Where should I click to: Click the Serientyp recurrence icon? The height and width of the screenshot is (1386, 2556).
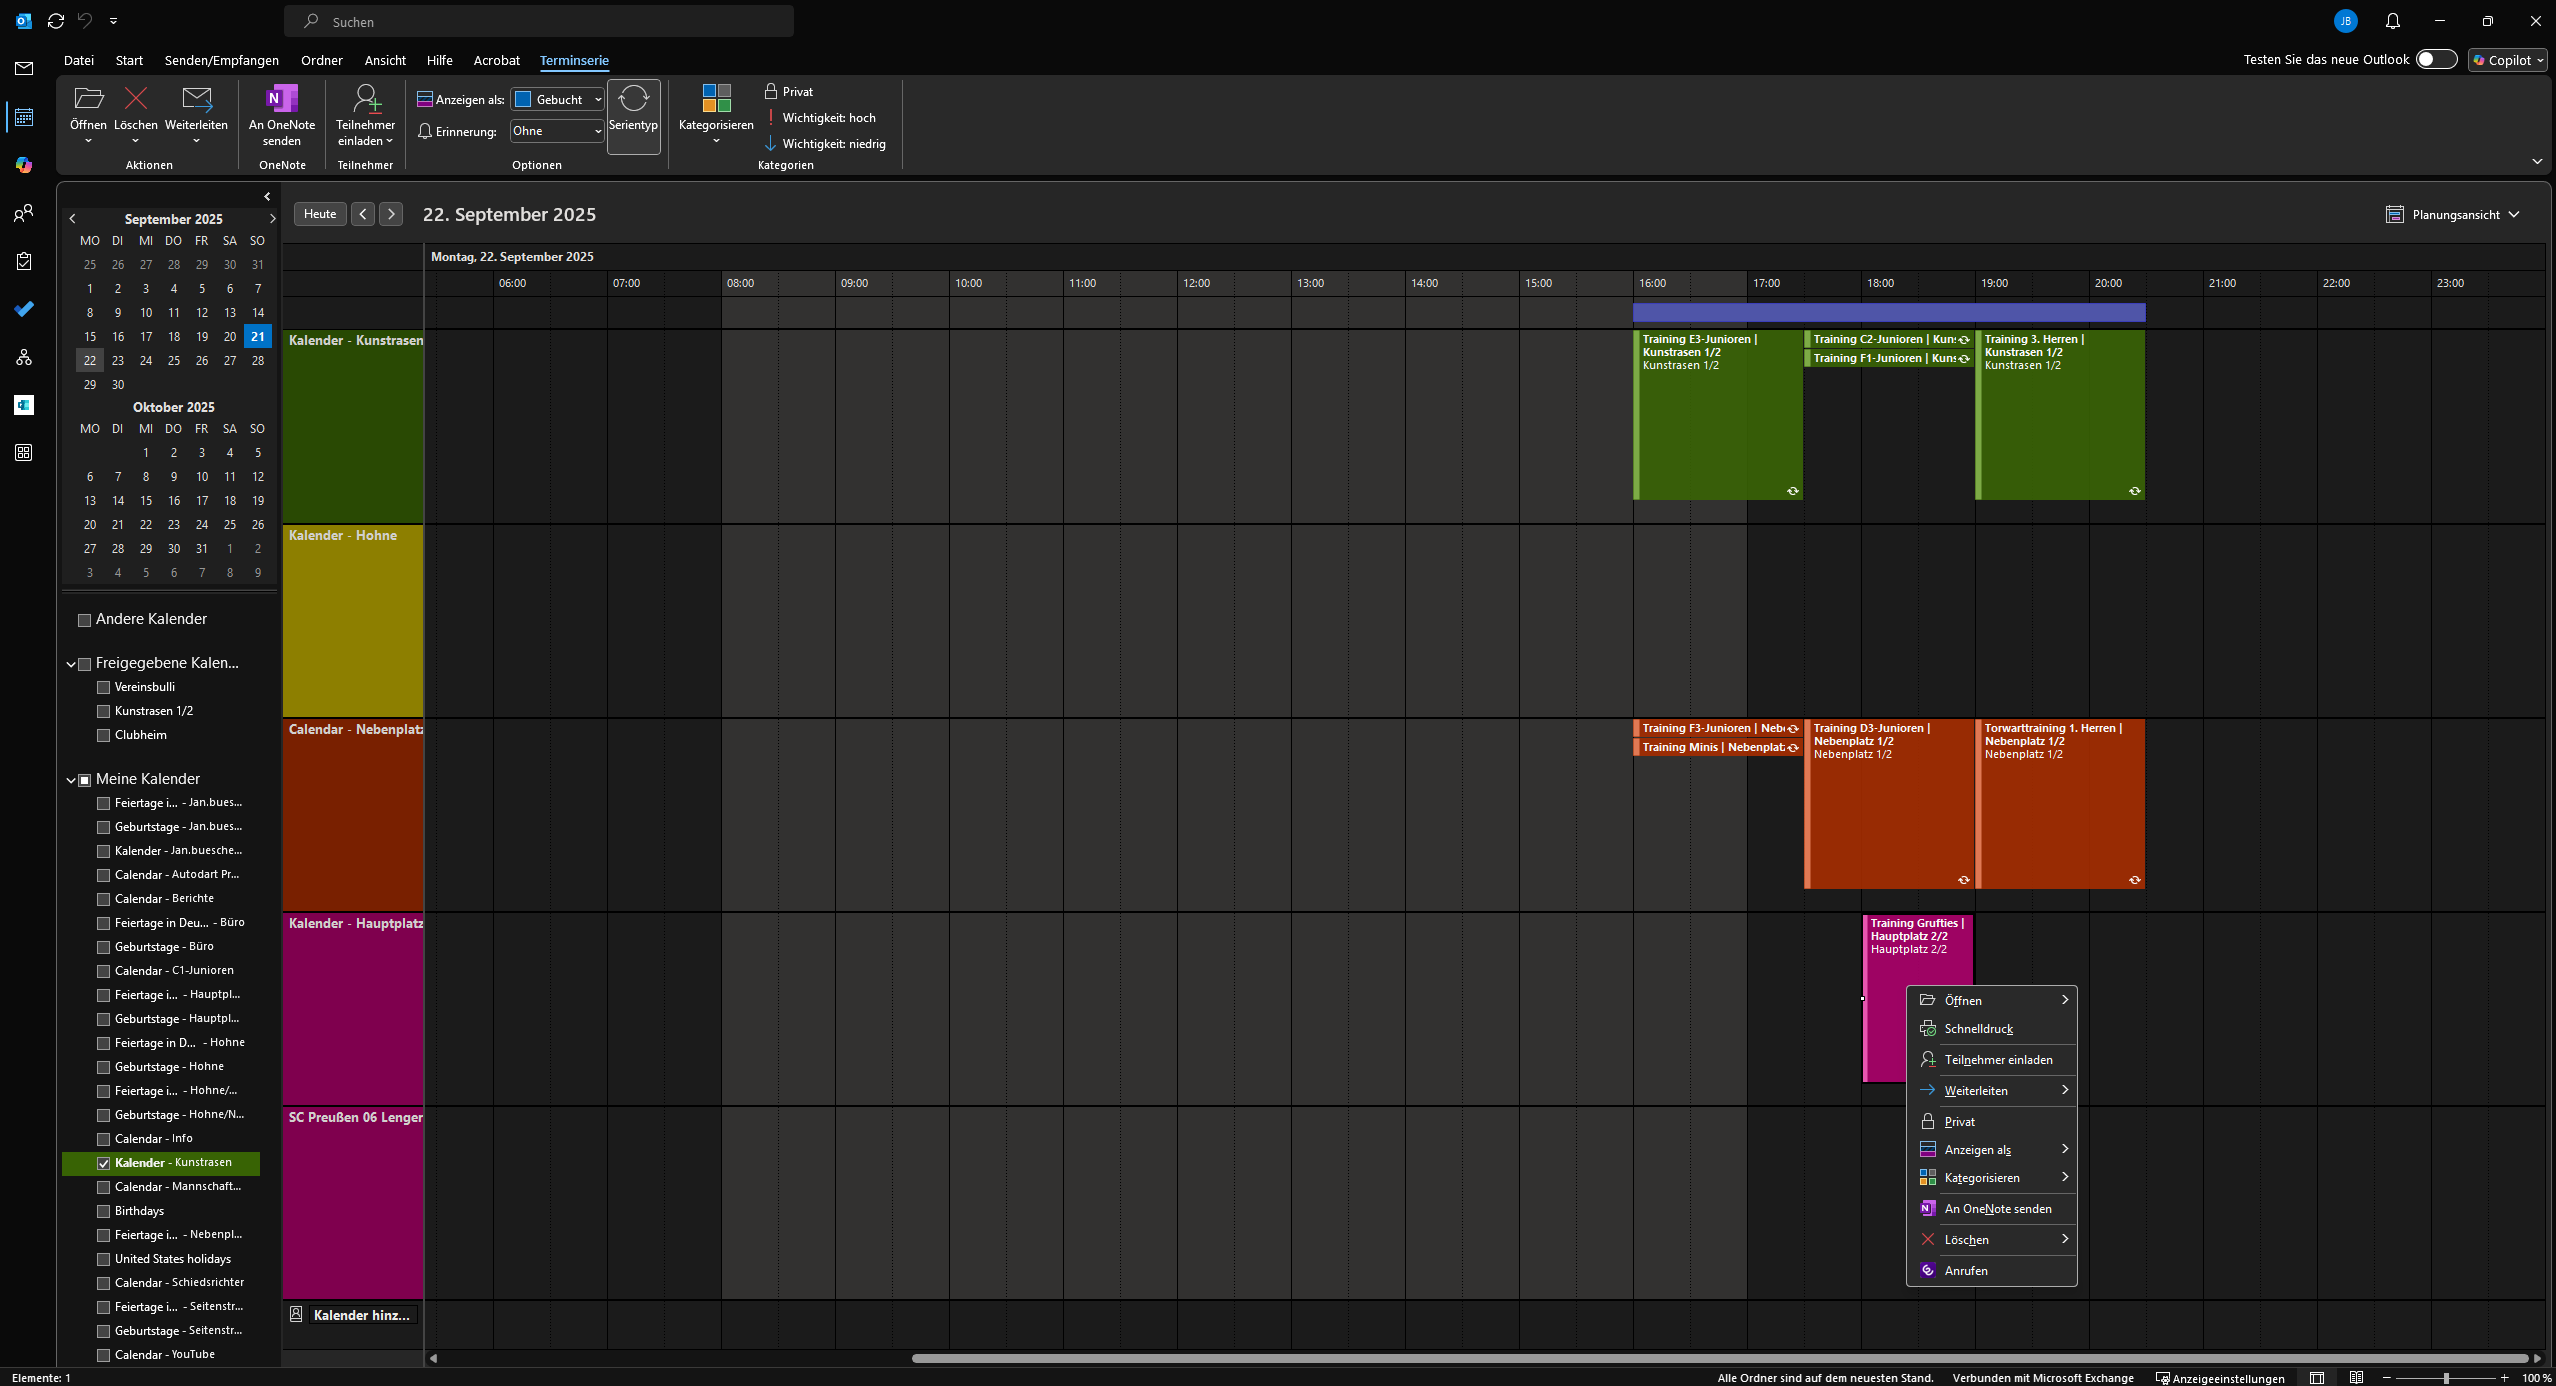[x=633, y=100]
